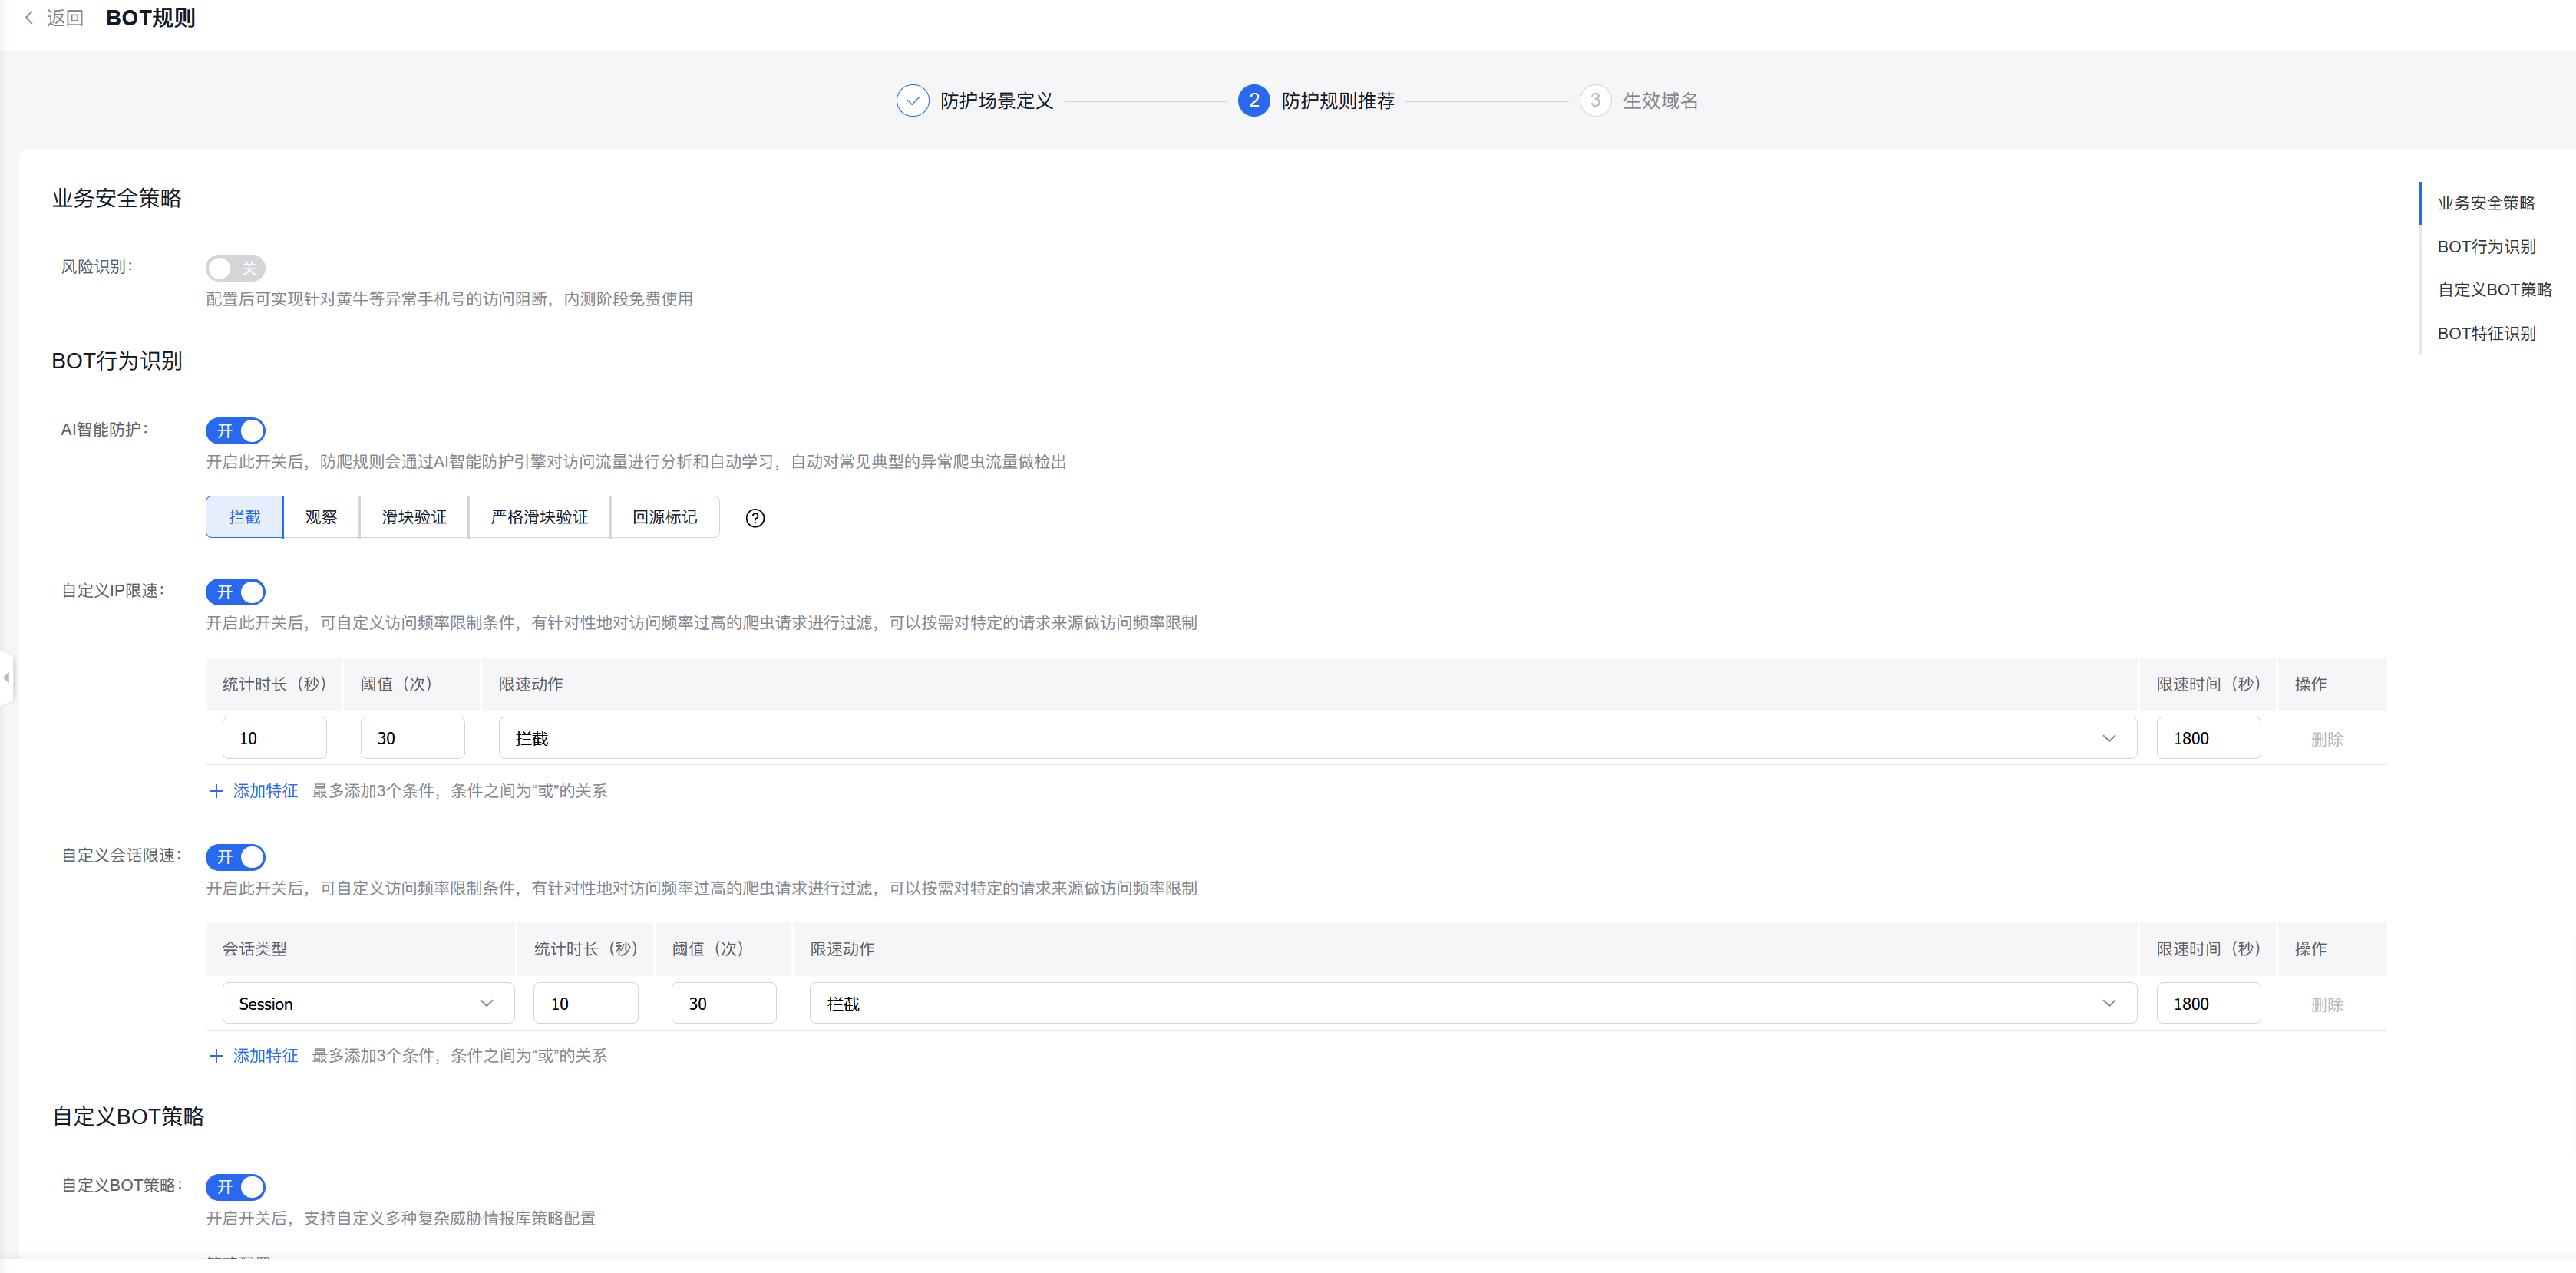
Task: Choose the 严格滑块验证 action option
Action: (539, 517)
